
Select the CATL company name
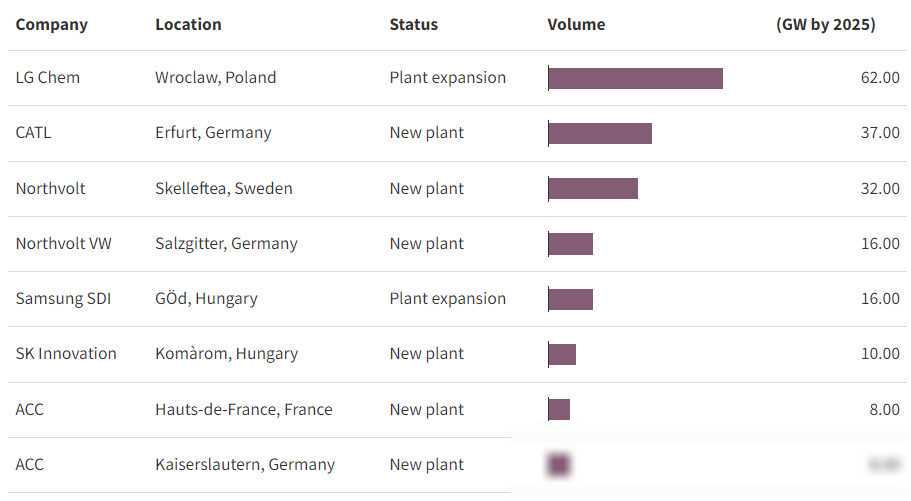33,133
